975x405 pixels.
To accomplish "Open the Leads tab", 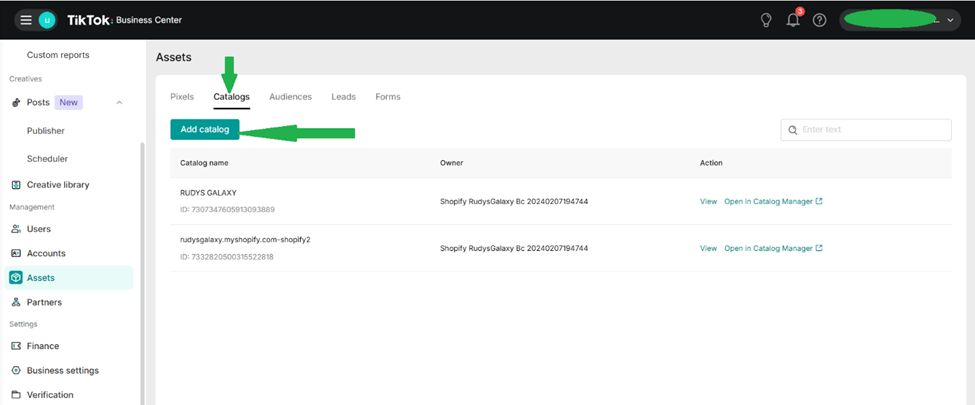I will coord(343,97).
